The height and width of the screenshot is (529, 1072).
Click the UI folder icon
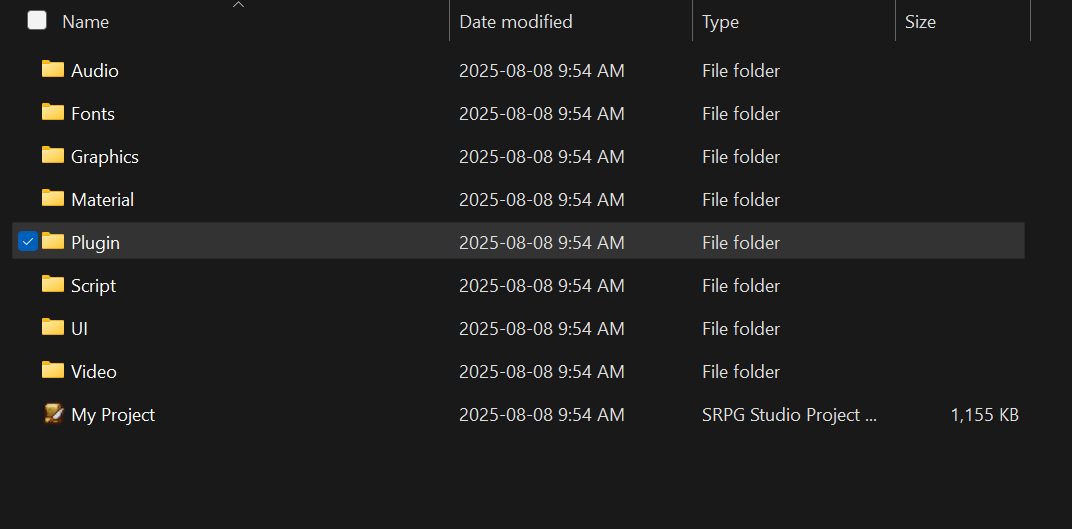tap(53, 327)
